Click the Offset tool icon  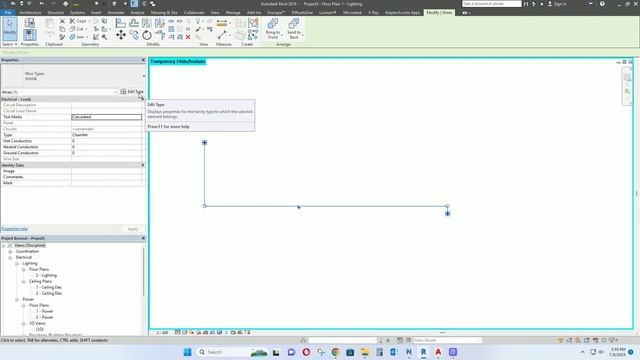pos(133,23)
